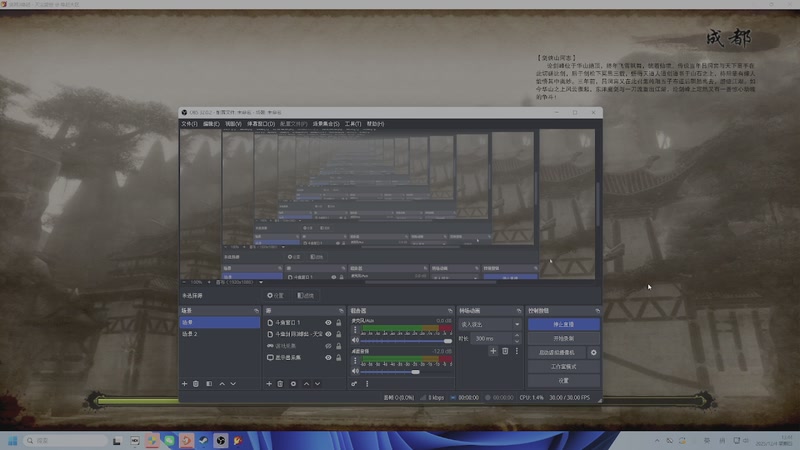
Task: Adjust 麦克风/Aux volume slider
Action: click(x=406, y=341)
